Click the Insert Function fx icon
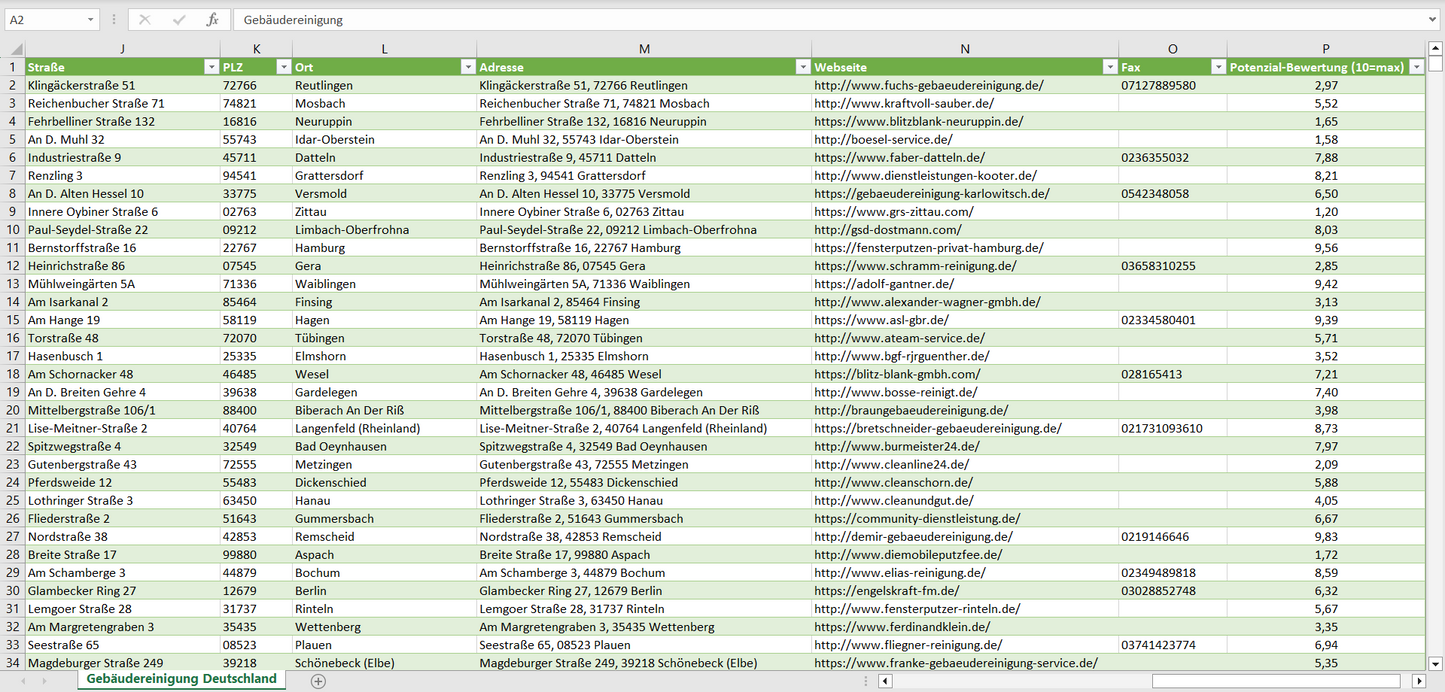The height and width of the screenshot is (692, 1445). tap(212, 20)
